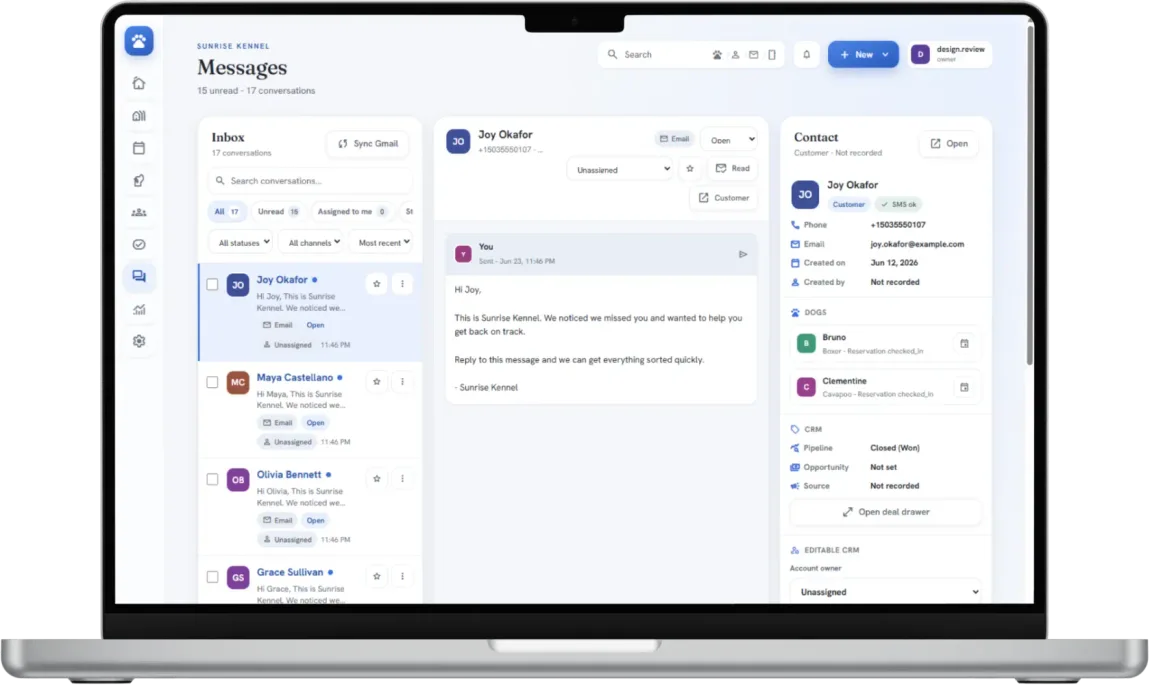Open the Grace Sullivan conversation name
The width and height of the screenshot is (1150, 685).
[289, 573]
